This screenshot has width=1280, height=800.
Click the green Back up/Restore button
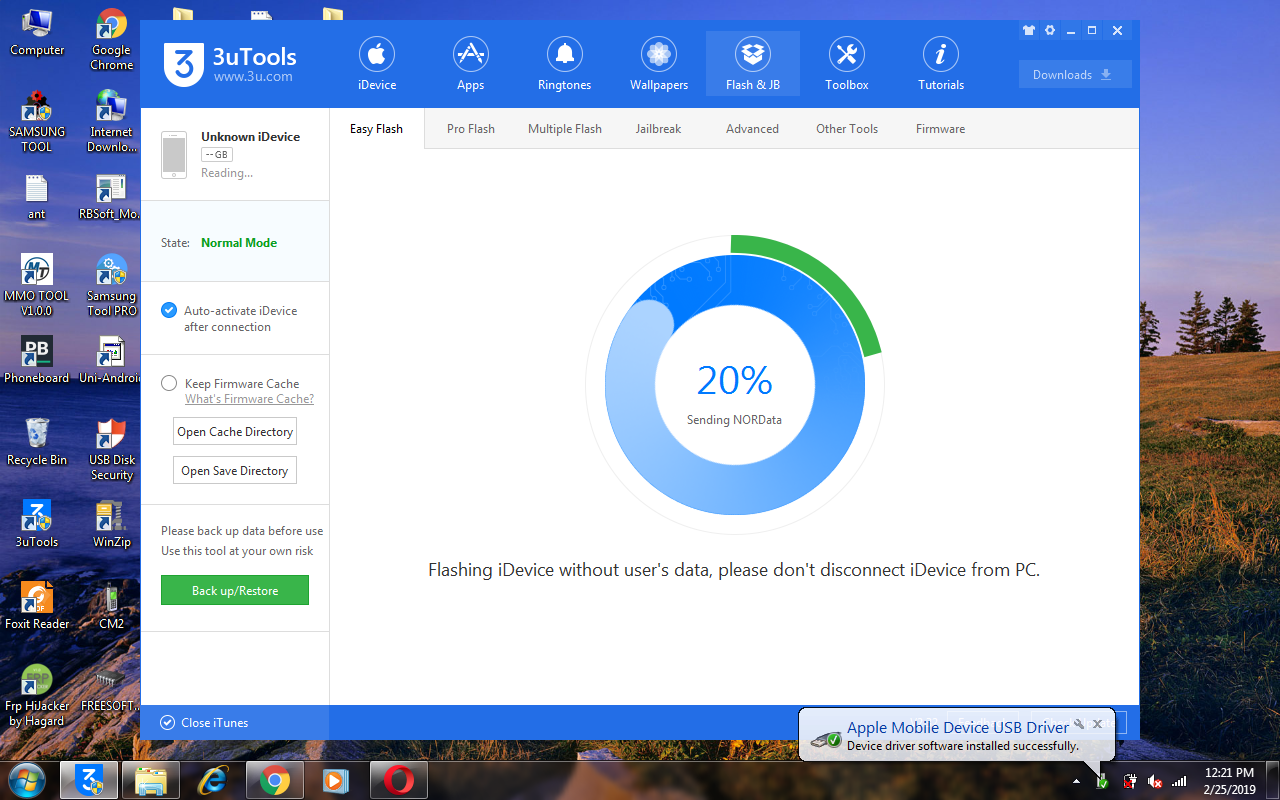point(235,591)
